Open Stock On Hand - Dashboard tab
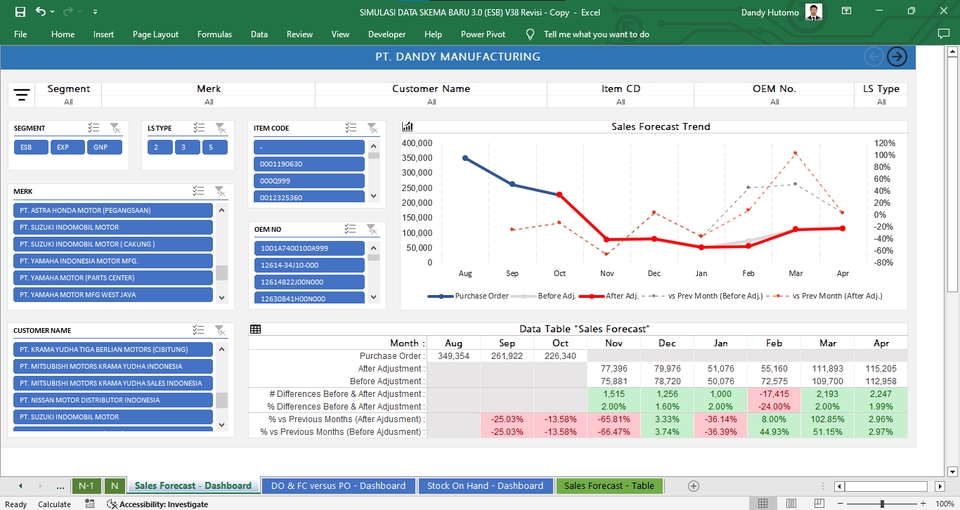This screenshot has width=960, height=510. click(x=485, y=486)
